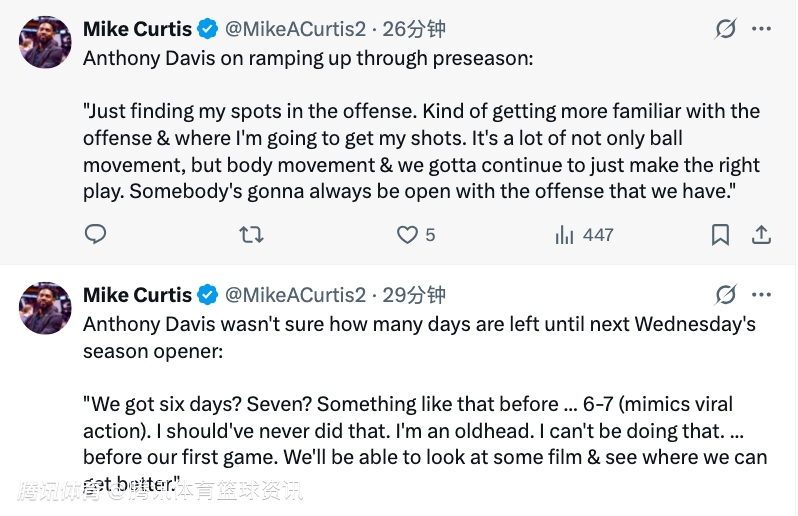798x516 pixels.
Task: Like the tweet with 5 likes
Action: coord(407,235)
